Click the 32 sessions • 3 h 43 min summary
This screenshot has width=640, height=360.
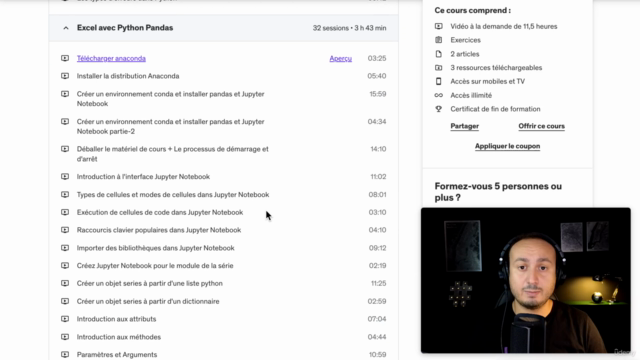pos(349,28)
